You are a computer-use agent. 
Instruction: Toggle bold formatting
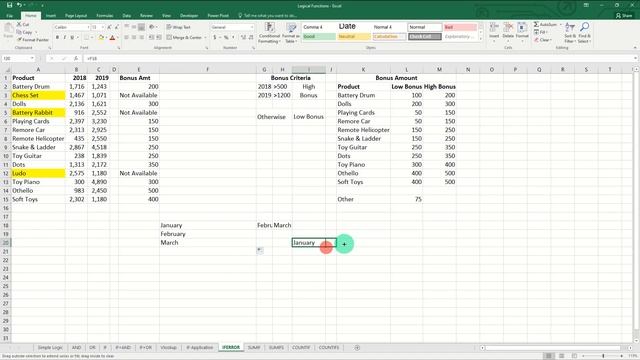[x=57, y=38]
